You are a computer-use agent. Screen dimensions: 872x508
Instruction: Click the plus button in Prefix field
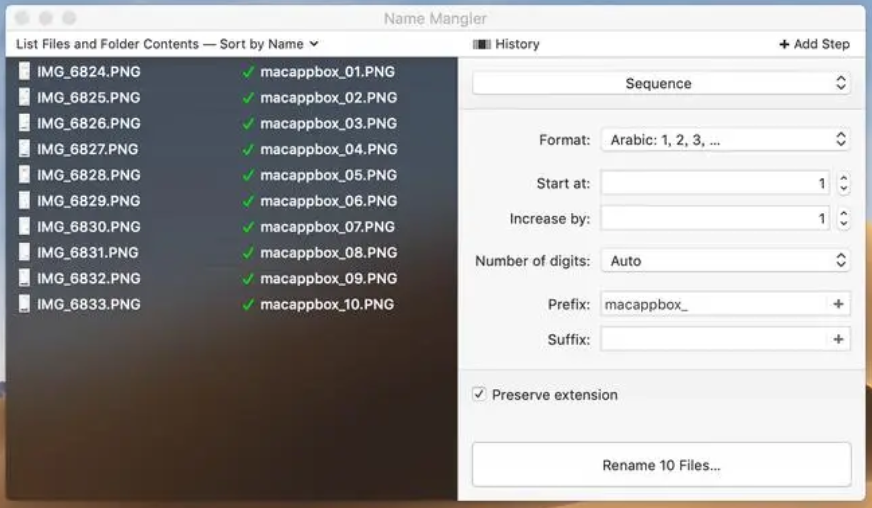[x=839, y=304]
